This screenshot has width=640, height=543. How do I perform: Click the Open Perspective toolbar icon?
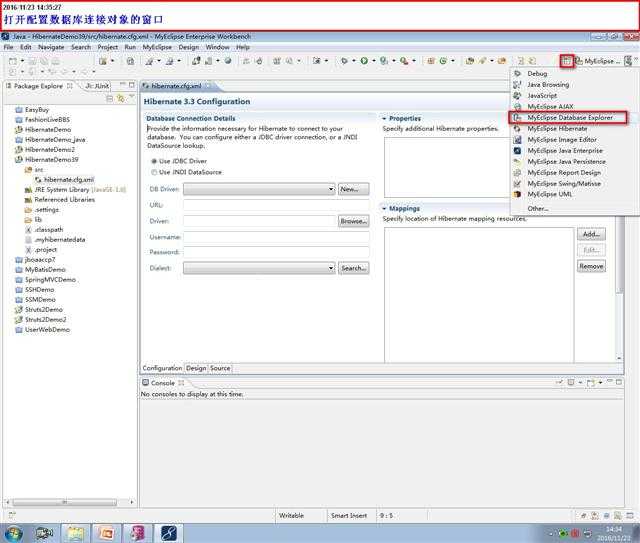567,61
